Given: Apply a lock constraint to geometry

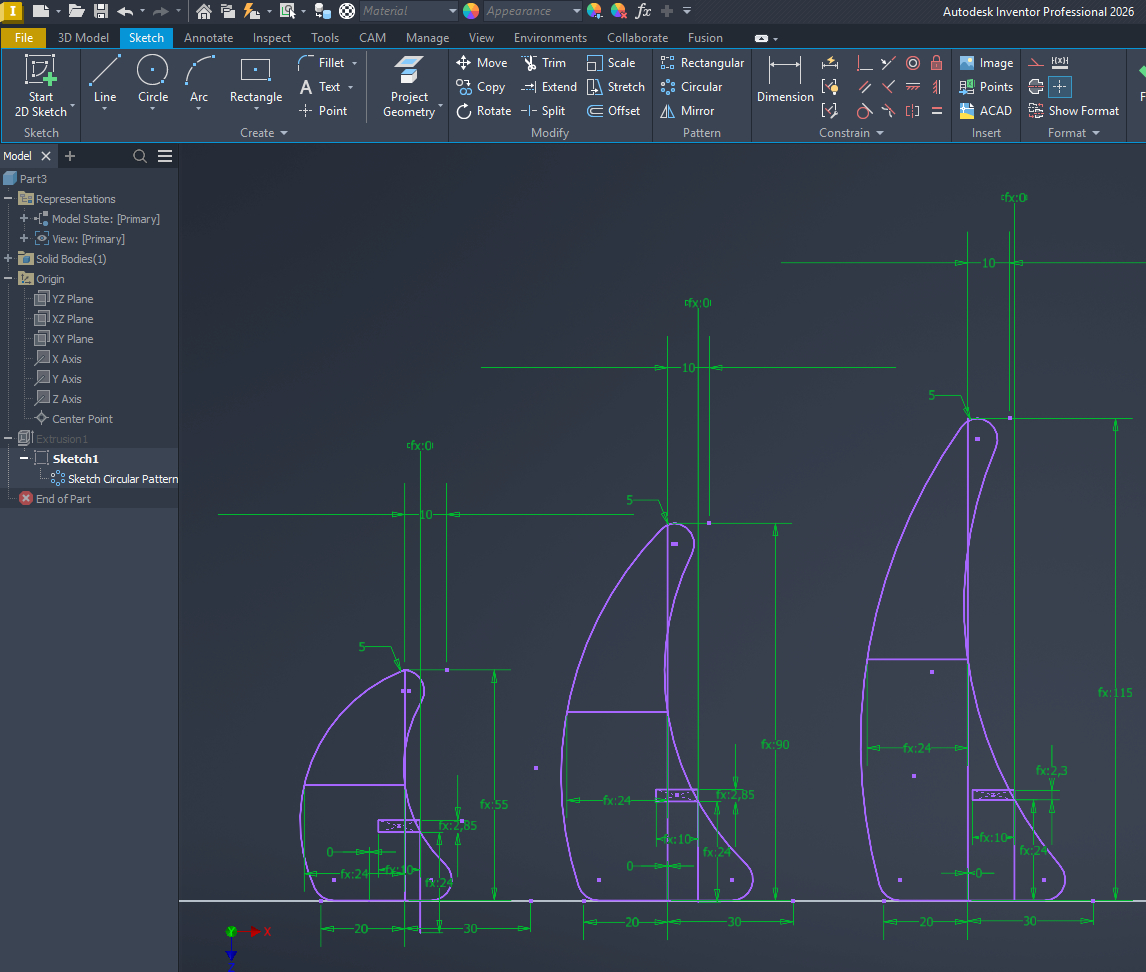Looking at the screenshot, I should click(936, 62).
